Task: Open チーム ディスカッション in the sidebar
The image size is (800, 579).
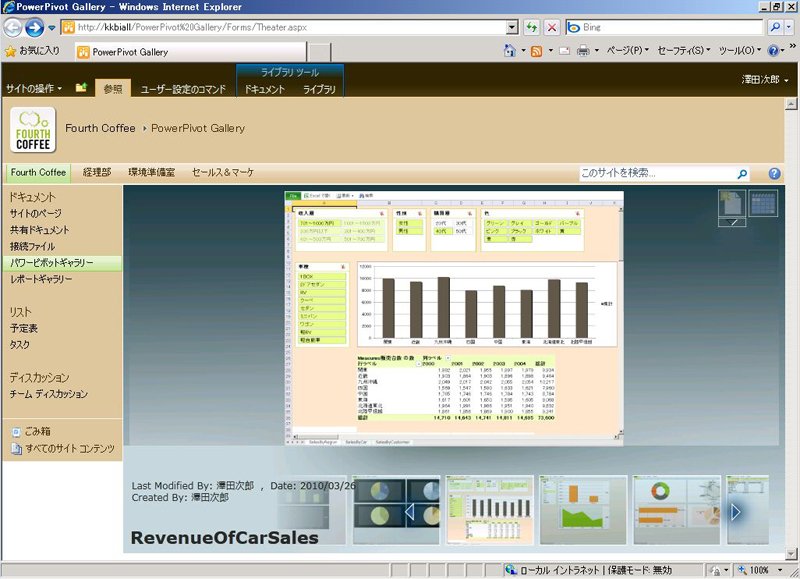Action: pos(48,394)
